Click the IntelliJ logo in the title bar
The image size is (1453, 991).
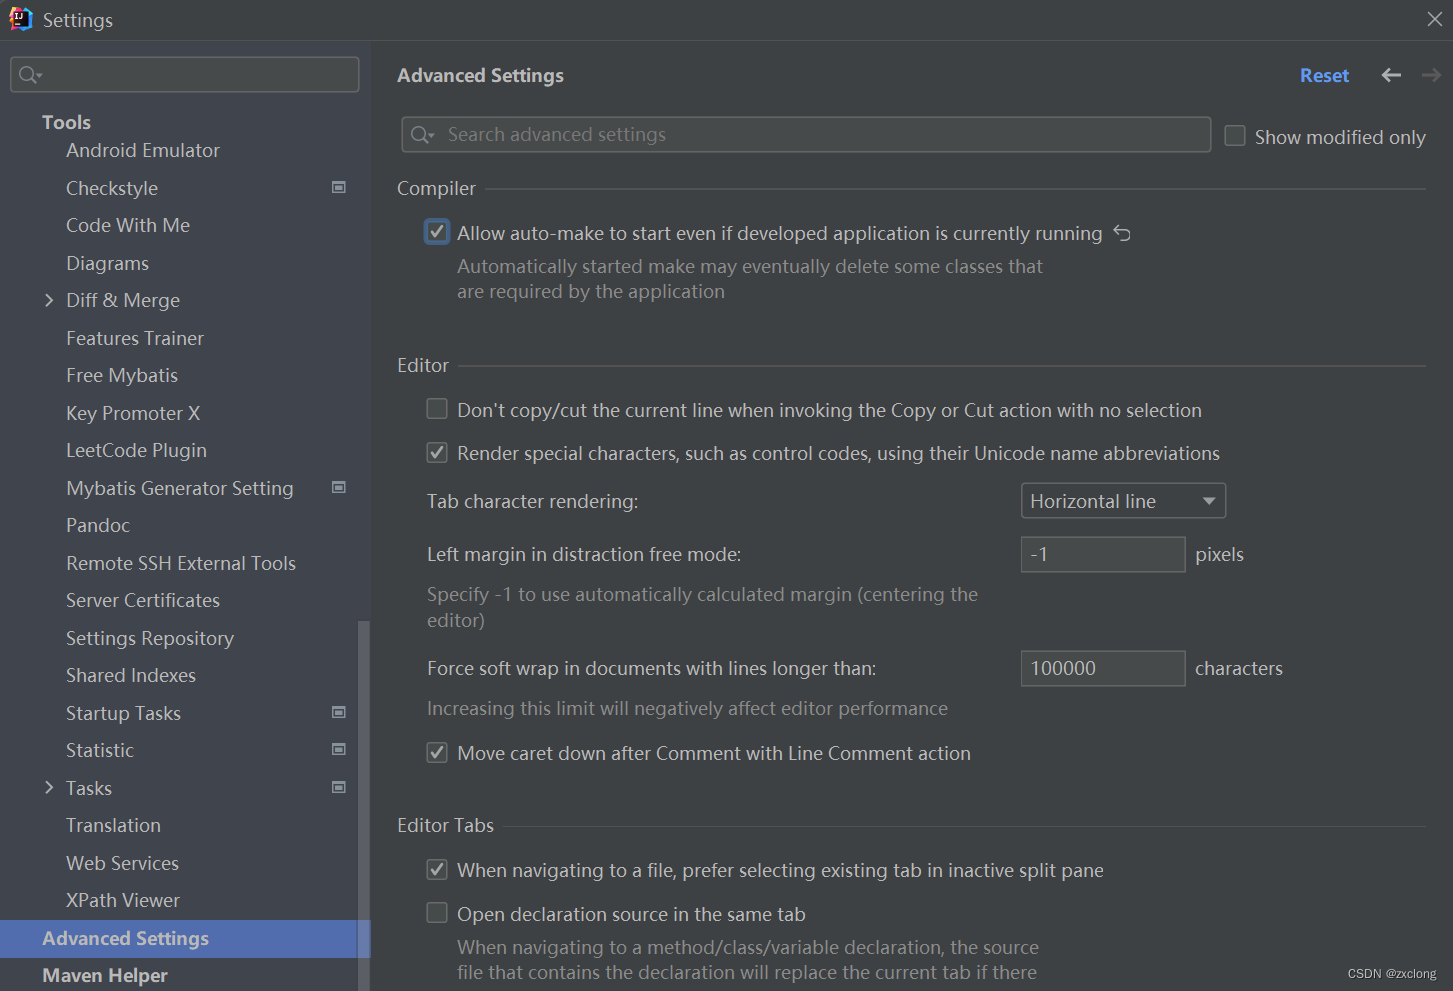21,19
